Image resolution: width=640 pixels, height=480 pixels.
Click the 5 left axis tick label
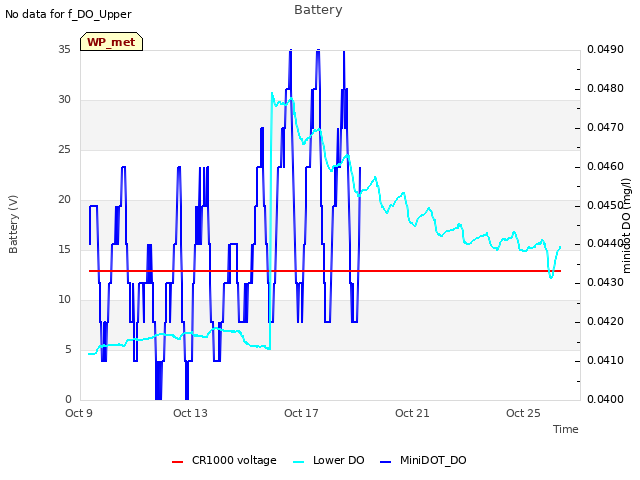pyautogui.click(x=68, y=349)
